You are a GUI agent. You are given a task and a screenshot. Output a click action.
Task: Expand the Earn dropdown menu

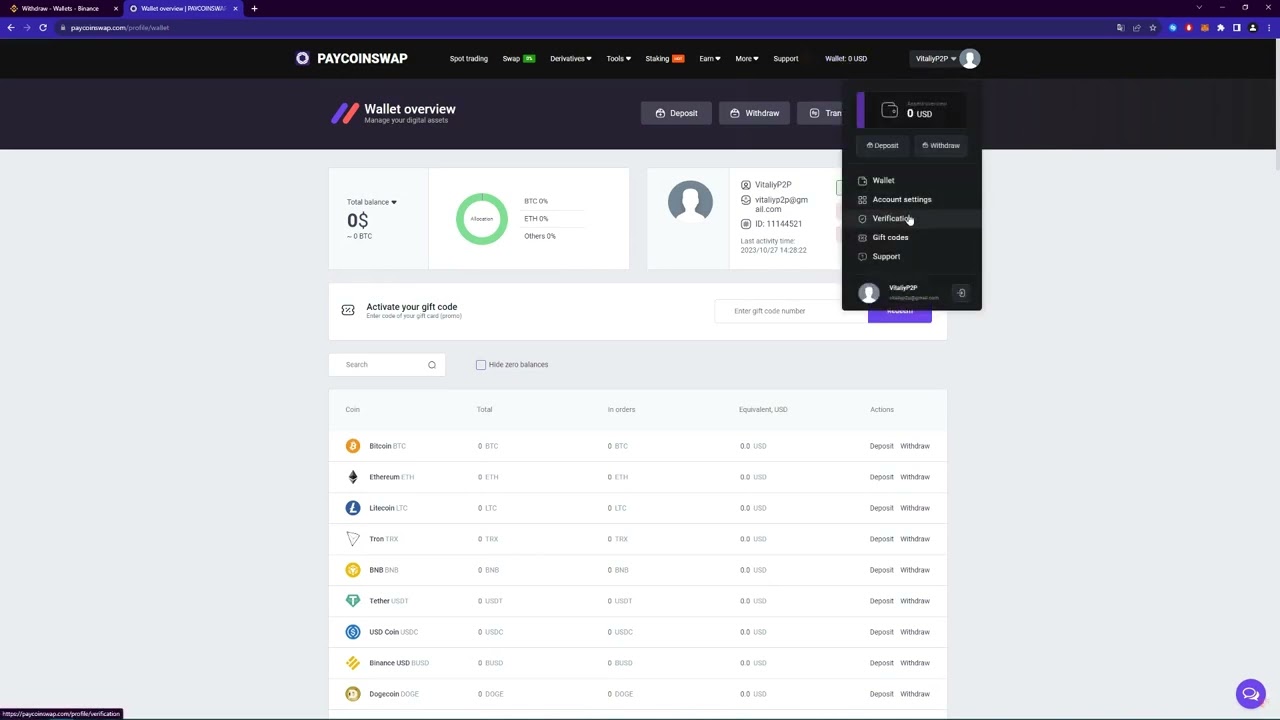click(709, 59)
